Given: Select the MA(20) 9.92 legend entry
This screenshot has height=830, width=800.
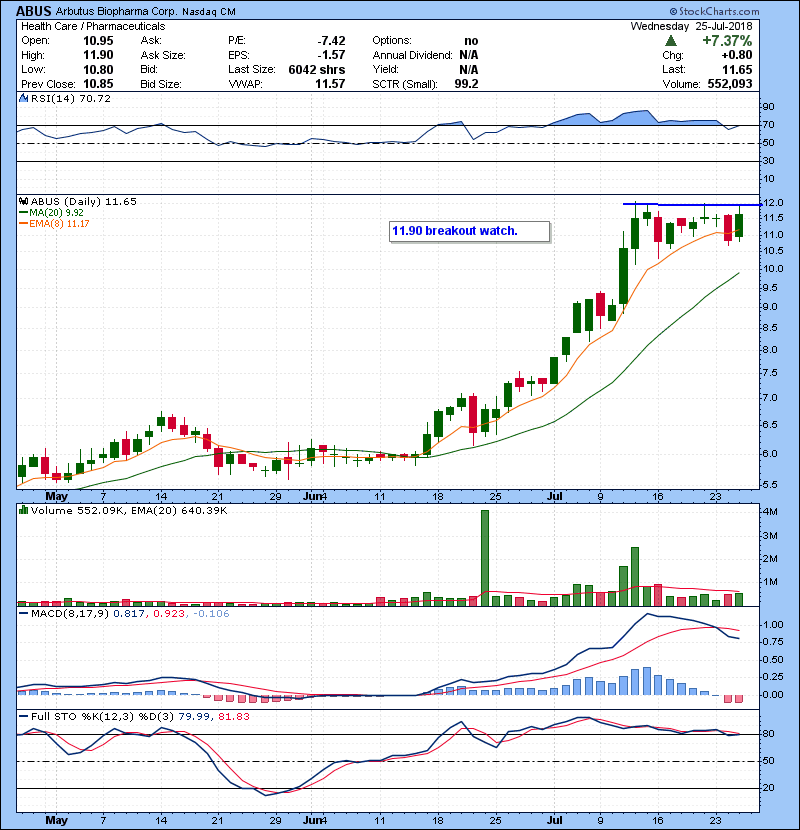Looking at the screenshot, I should pos(51,213).
